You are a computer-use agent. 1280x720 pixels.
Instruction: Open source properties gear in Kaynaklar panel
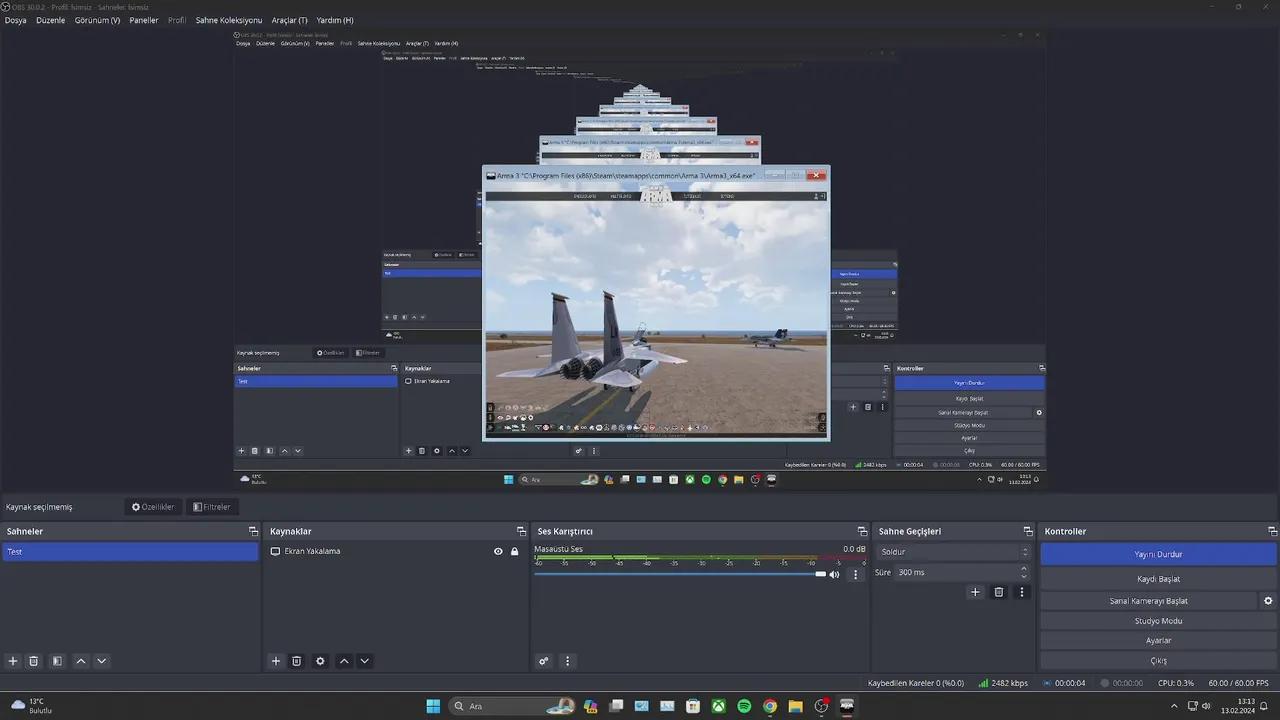point(320,661)
